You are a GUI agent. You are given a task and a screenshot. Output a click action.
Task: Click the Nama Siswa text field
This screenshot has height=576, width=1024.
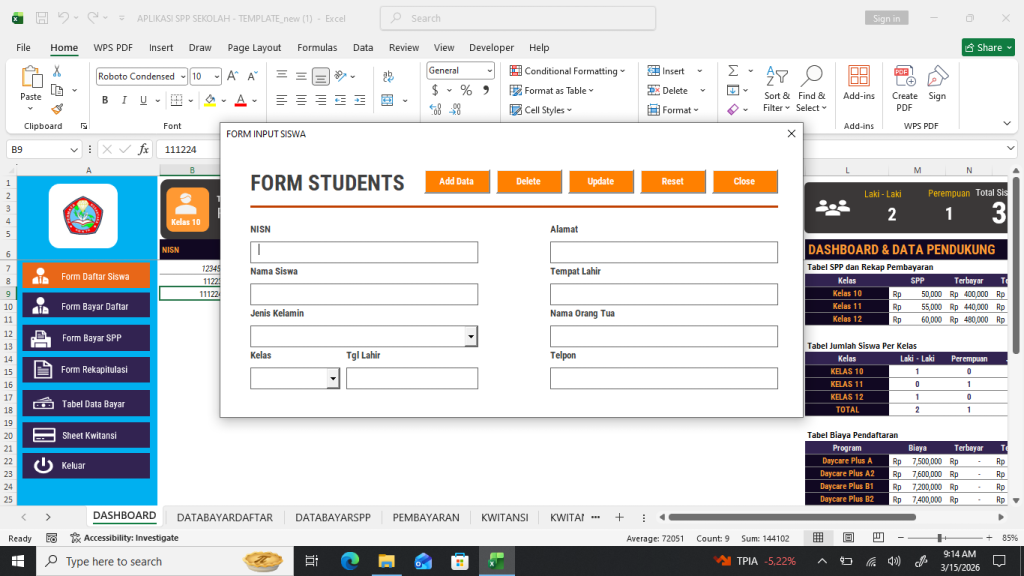tap(364, 294)
